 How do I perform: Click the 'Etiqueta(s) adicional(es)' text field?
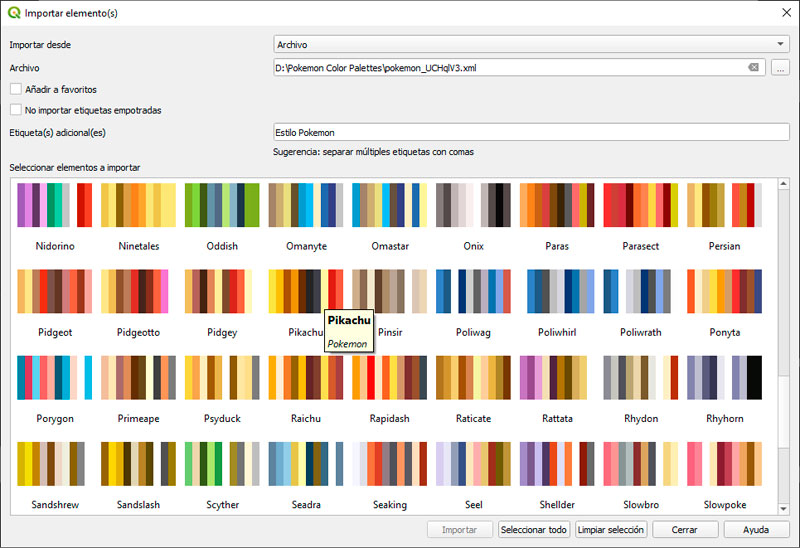[531, 132]
